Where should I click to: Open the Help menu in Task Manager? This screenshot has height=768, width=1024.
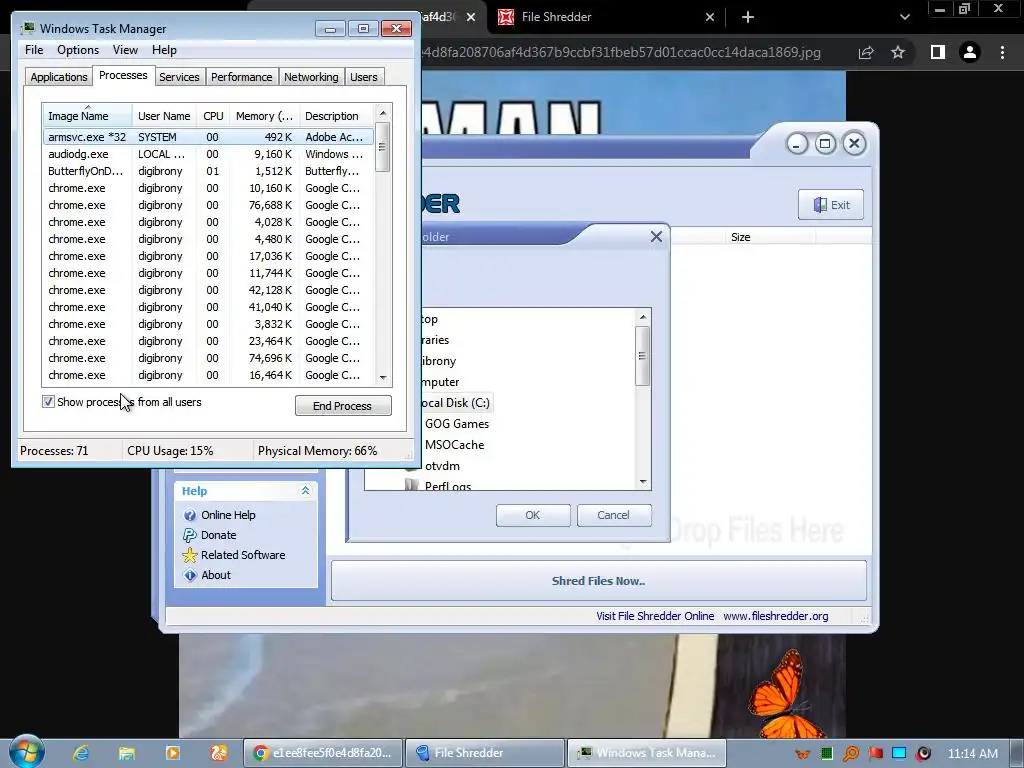pos(164,50)
